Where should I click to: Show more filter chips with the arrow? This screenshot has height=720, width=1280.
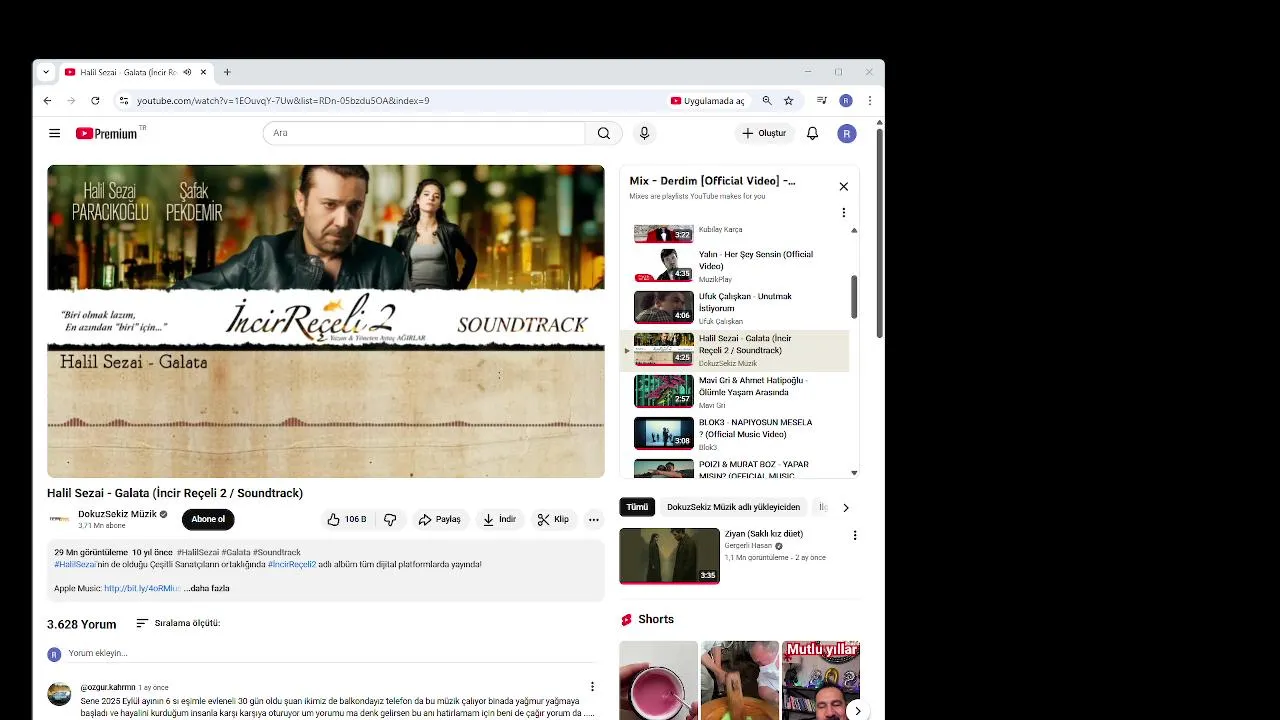point(846,507)
